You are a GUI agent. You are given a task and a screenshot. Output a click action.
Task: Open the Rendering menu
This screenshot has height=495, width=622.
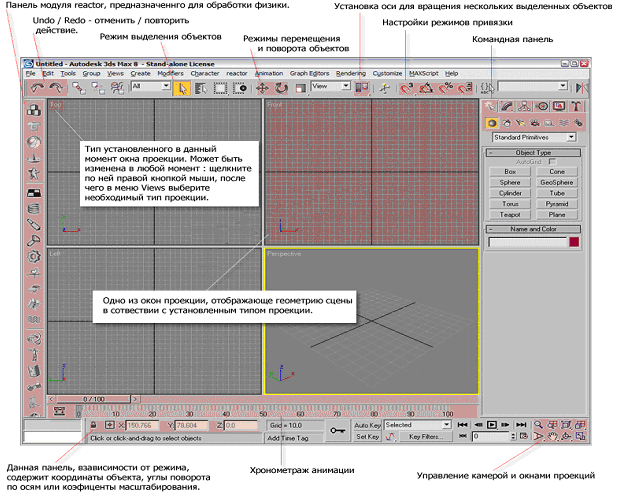[351, 73]
